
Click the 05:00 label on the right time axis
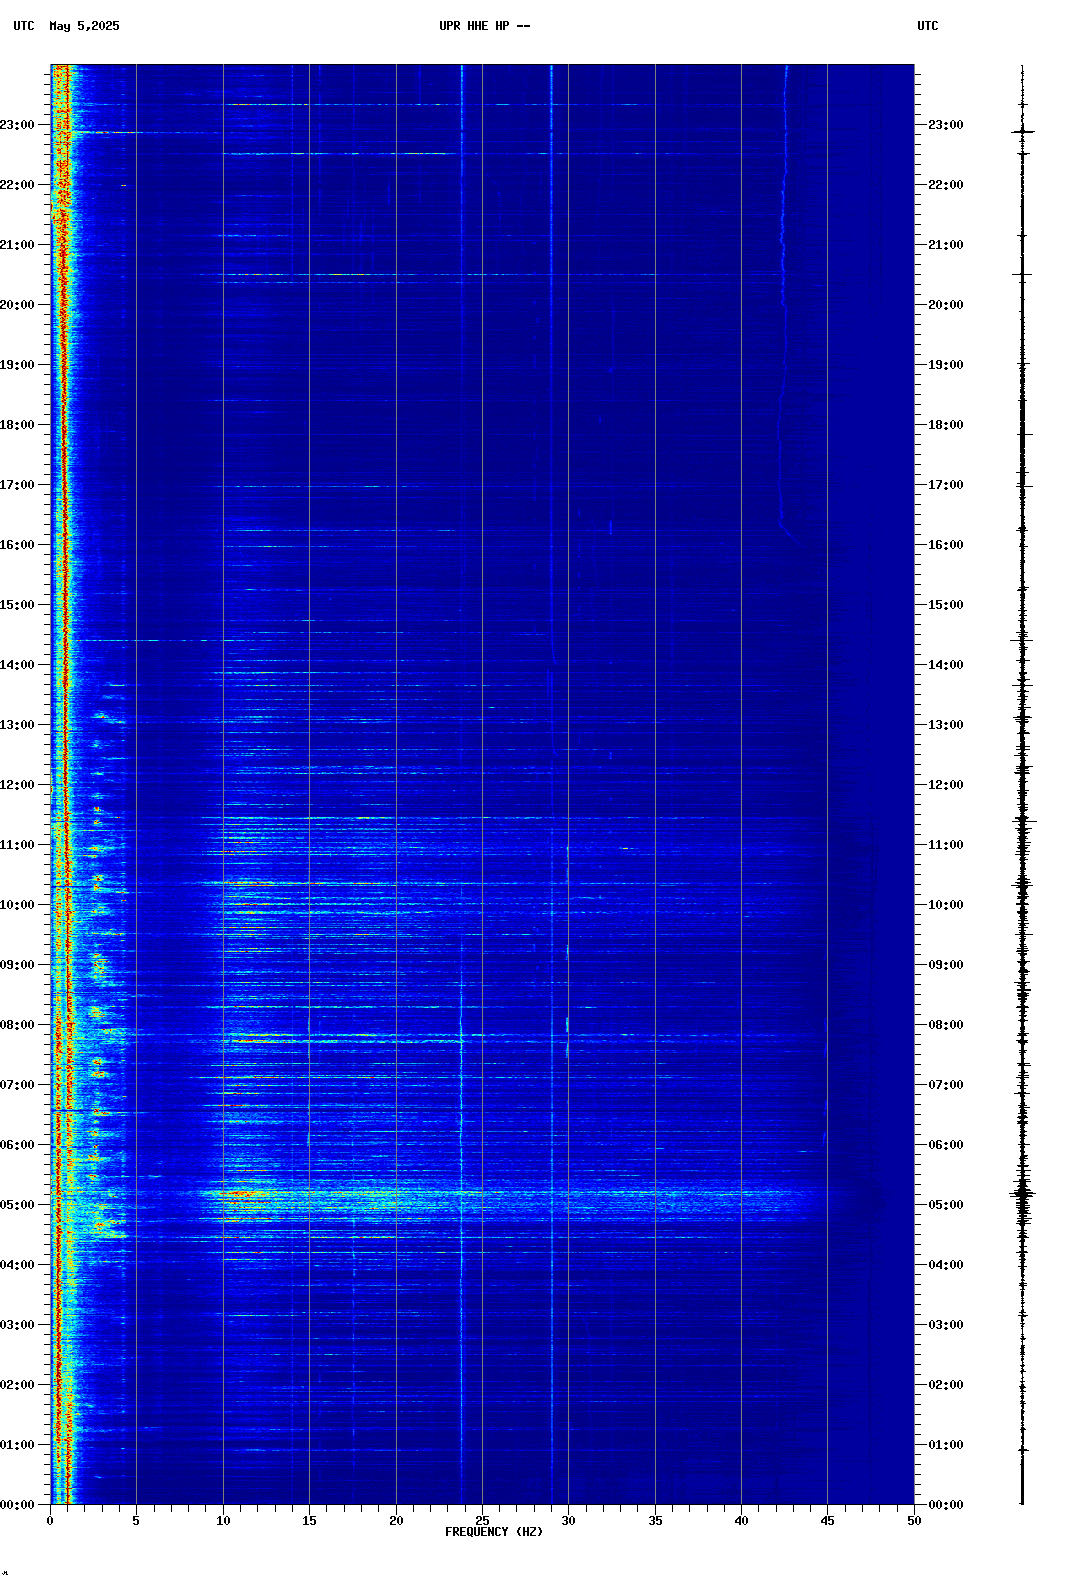pyautogui.click(x=946, y=1205)
